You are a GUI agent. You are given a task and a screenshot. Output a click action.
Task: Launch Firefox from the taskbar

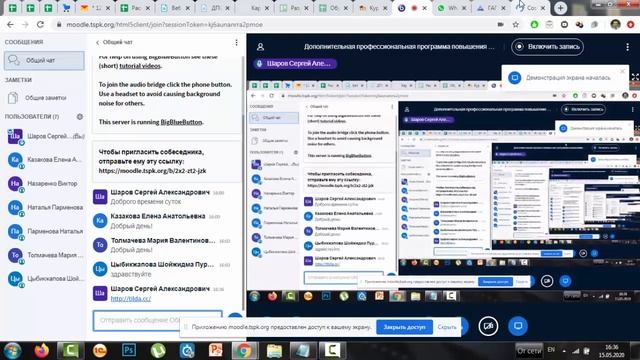click(41, 351)
